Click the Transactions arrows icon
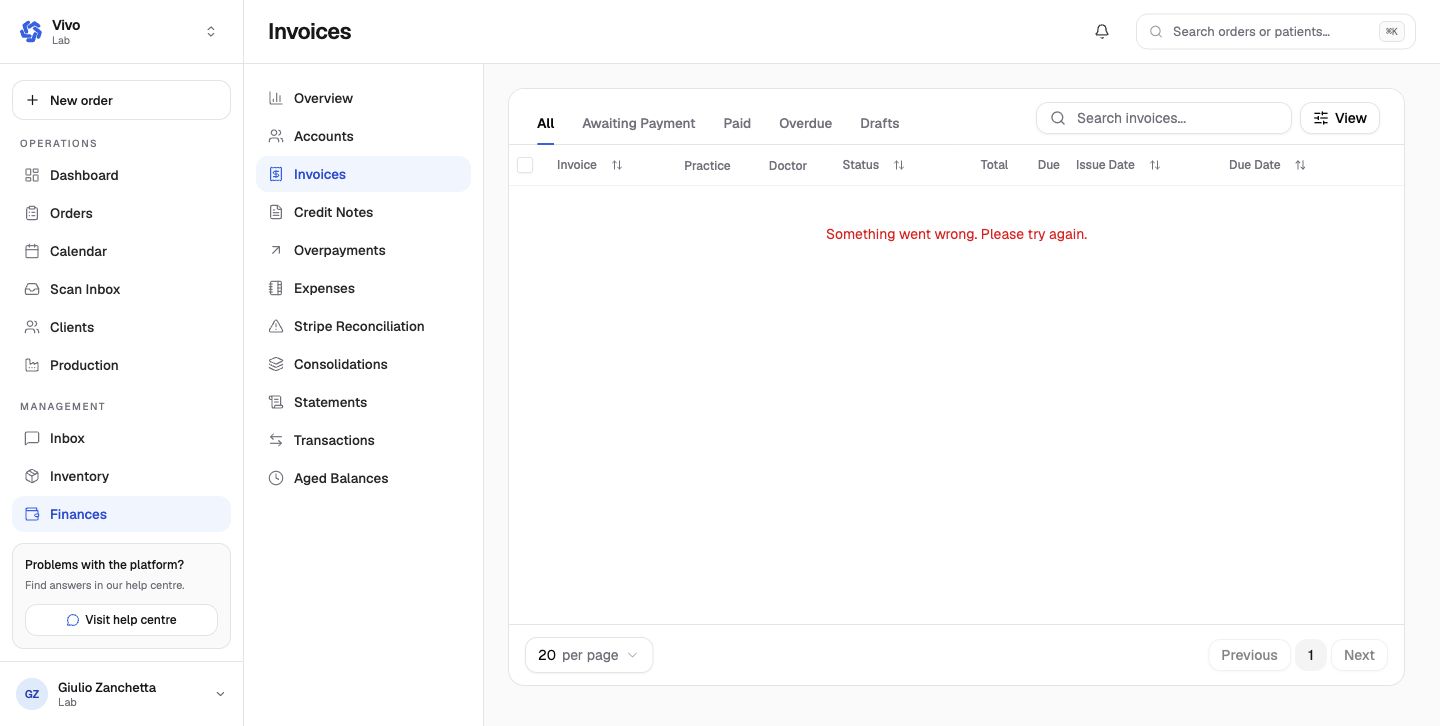 pyautogui.click(x=276, y=440)
